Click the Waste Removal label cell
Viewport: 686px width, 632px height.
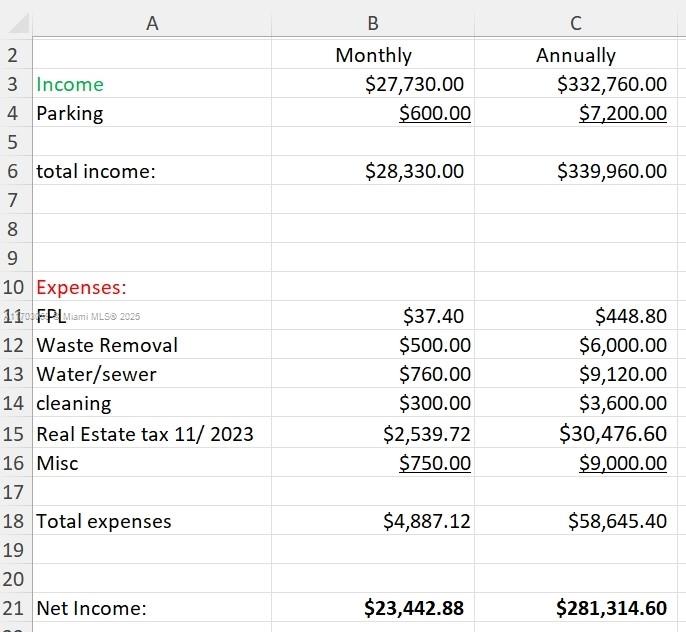[107, 346]
